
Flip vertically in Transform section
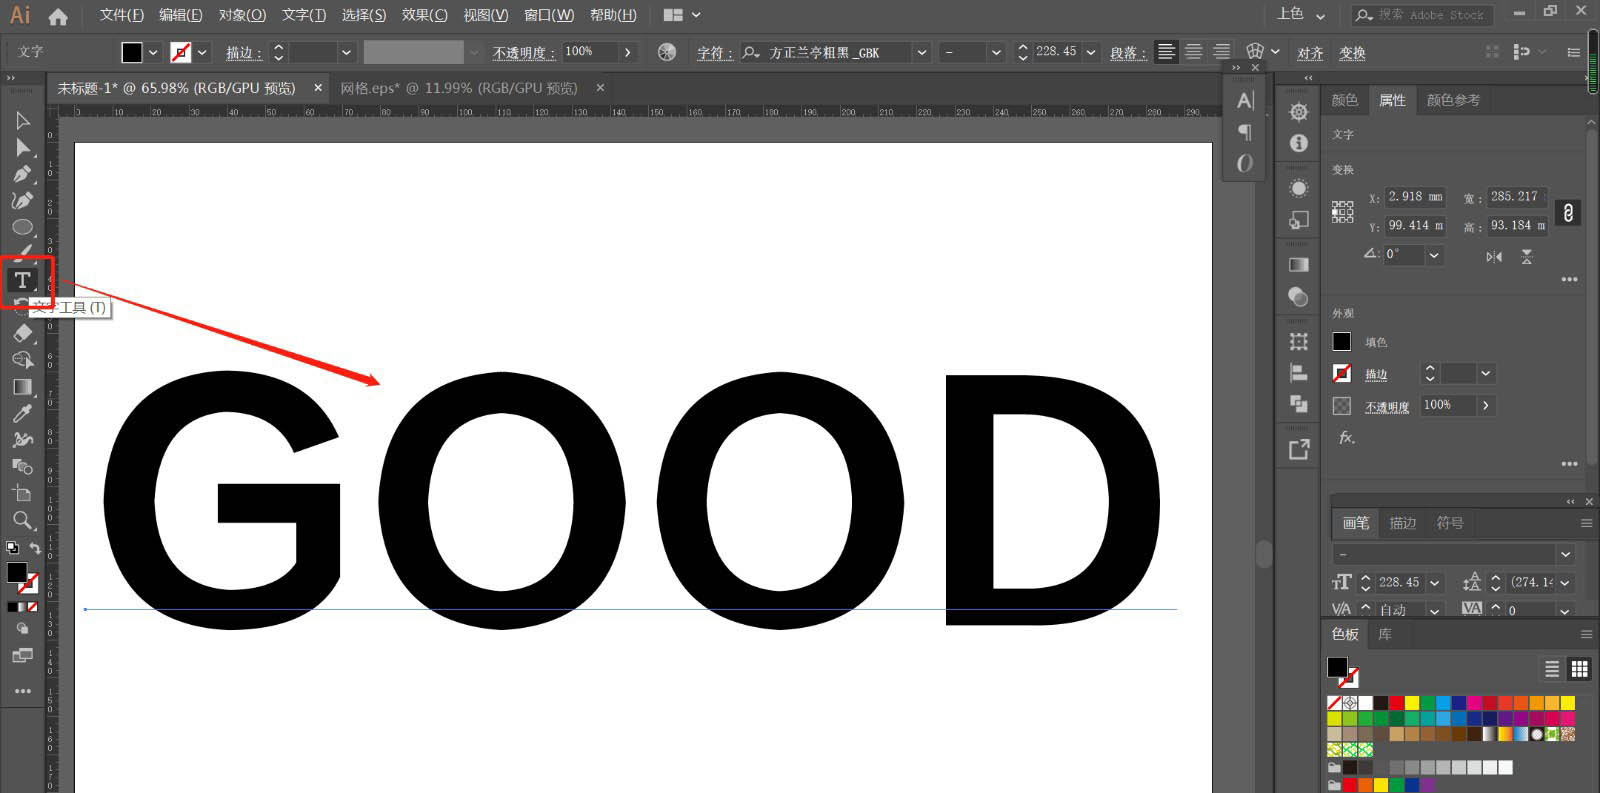[x=1527, y=257]
